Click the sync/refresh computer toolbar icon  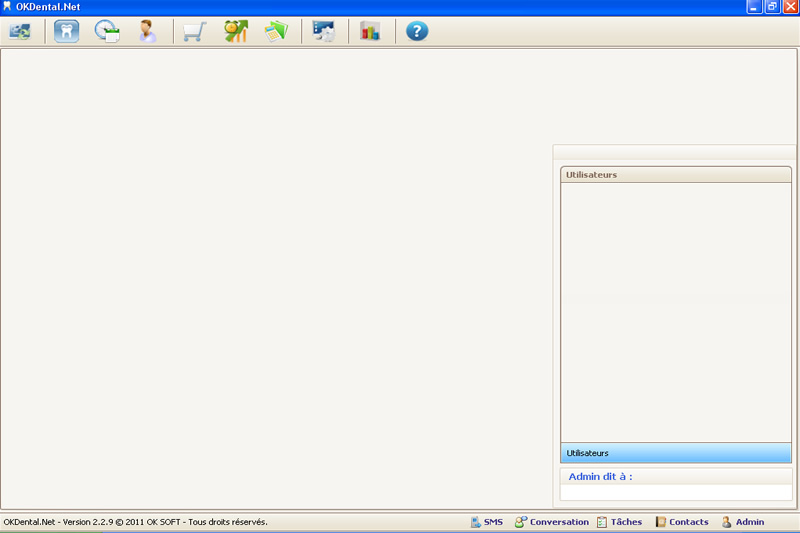tap(20, 32)
